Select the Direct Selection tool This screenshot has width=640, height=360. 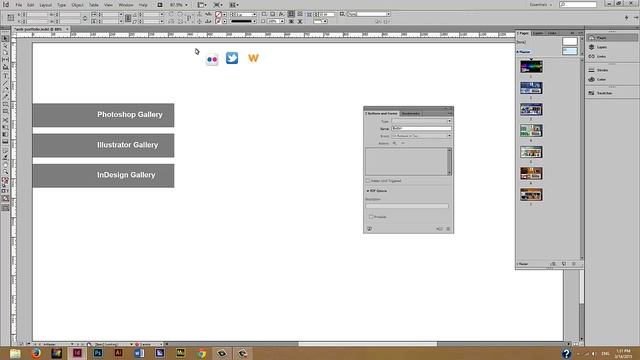(x=5, y=46)
